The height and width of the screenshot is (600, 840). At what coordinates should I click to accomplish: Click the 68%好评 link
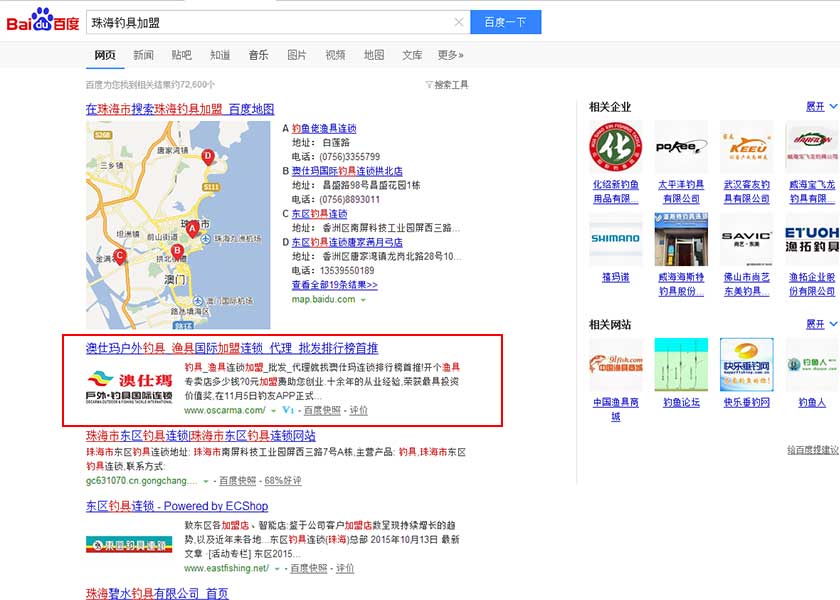click(283, 481)
